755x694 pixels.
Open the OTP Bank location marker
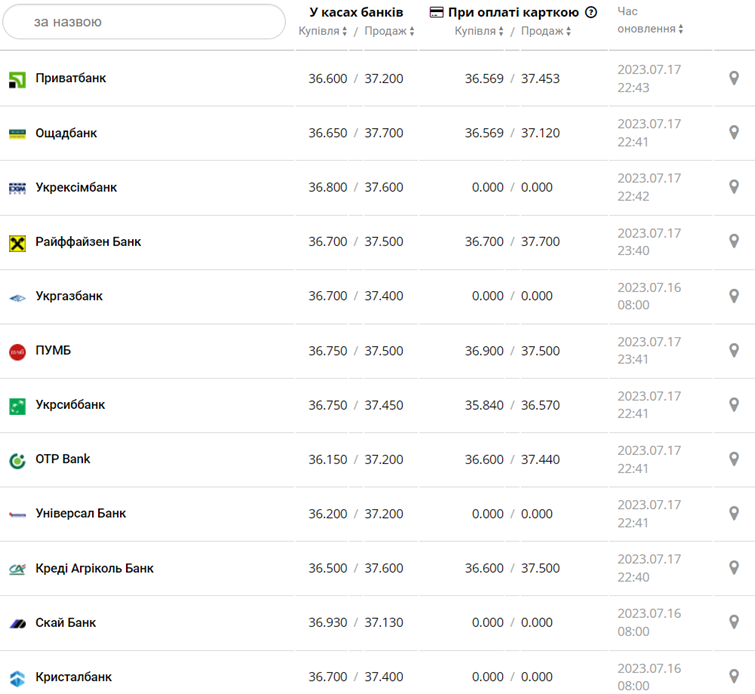pyautogui.click(x=733, y=459)
